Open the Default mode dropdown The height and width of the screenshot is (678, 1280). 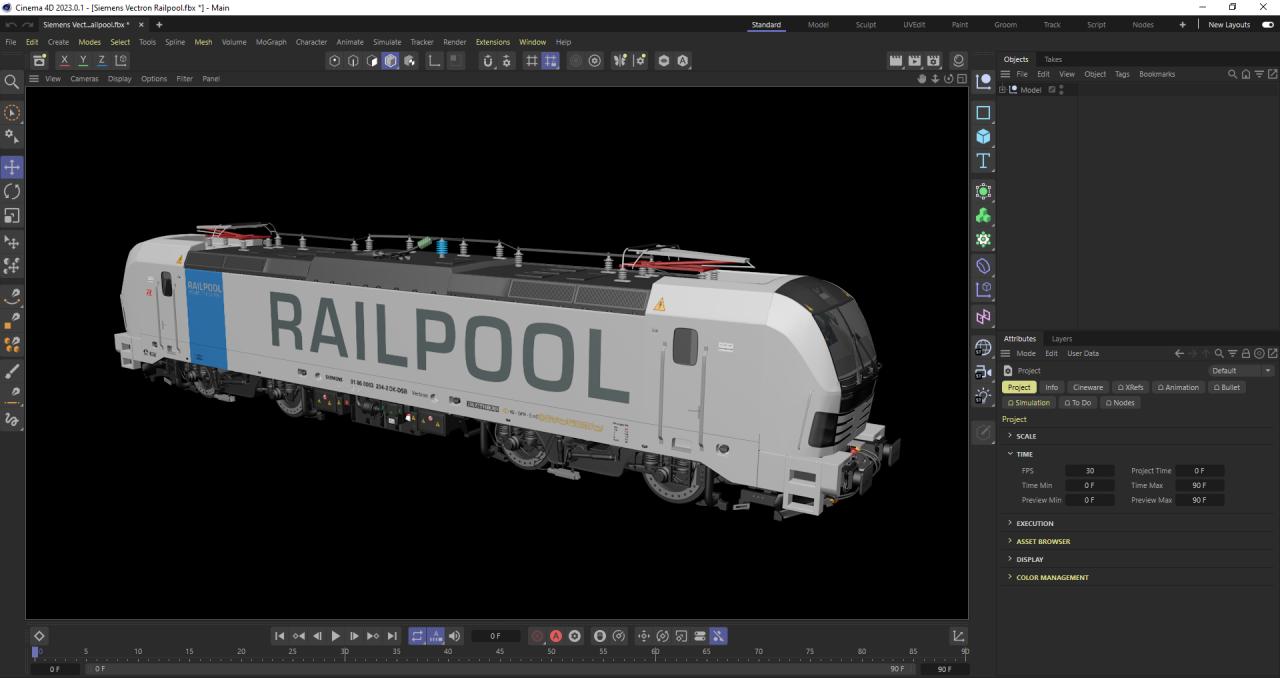pyautogui.click(x=1241, y=370)
